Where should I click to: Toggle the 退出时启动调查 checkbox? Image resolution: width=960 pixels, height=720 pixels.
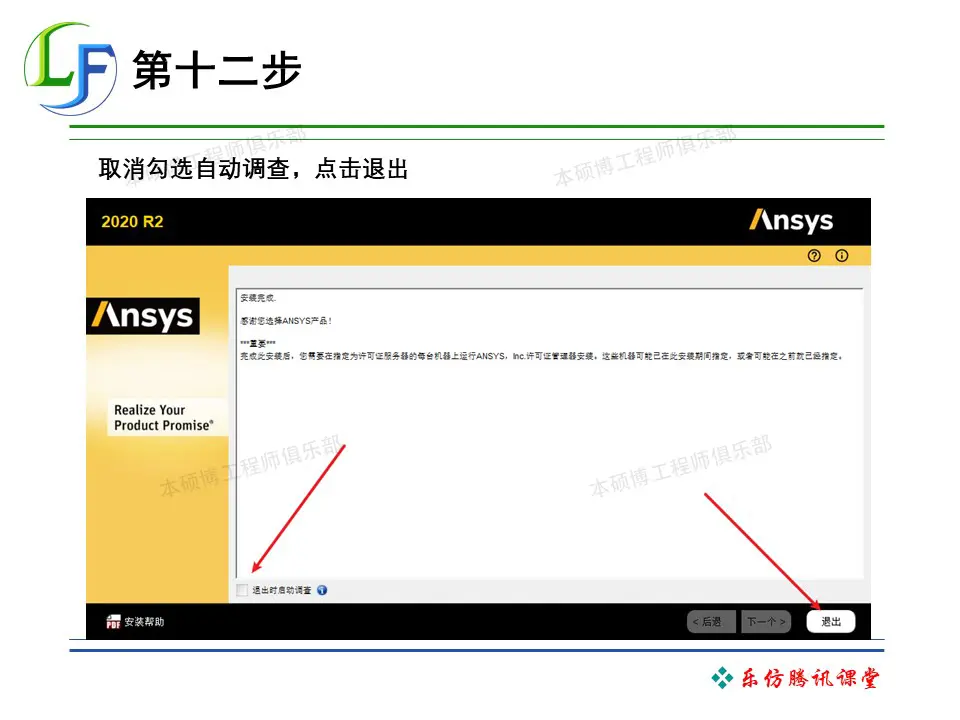click(x=242, y=590)
